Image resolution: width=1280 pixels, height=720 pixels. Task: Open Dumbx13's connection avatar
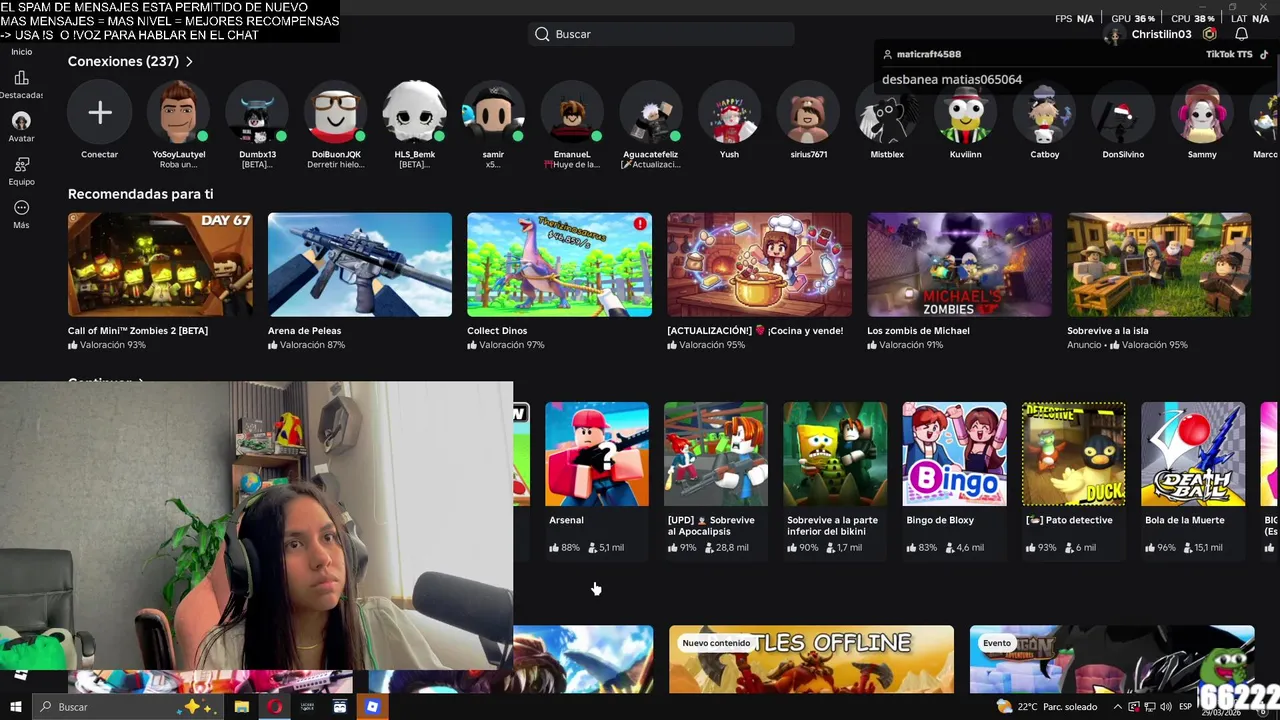[257, 113]
